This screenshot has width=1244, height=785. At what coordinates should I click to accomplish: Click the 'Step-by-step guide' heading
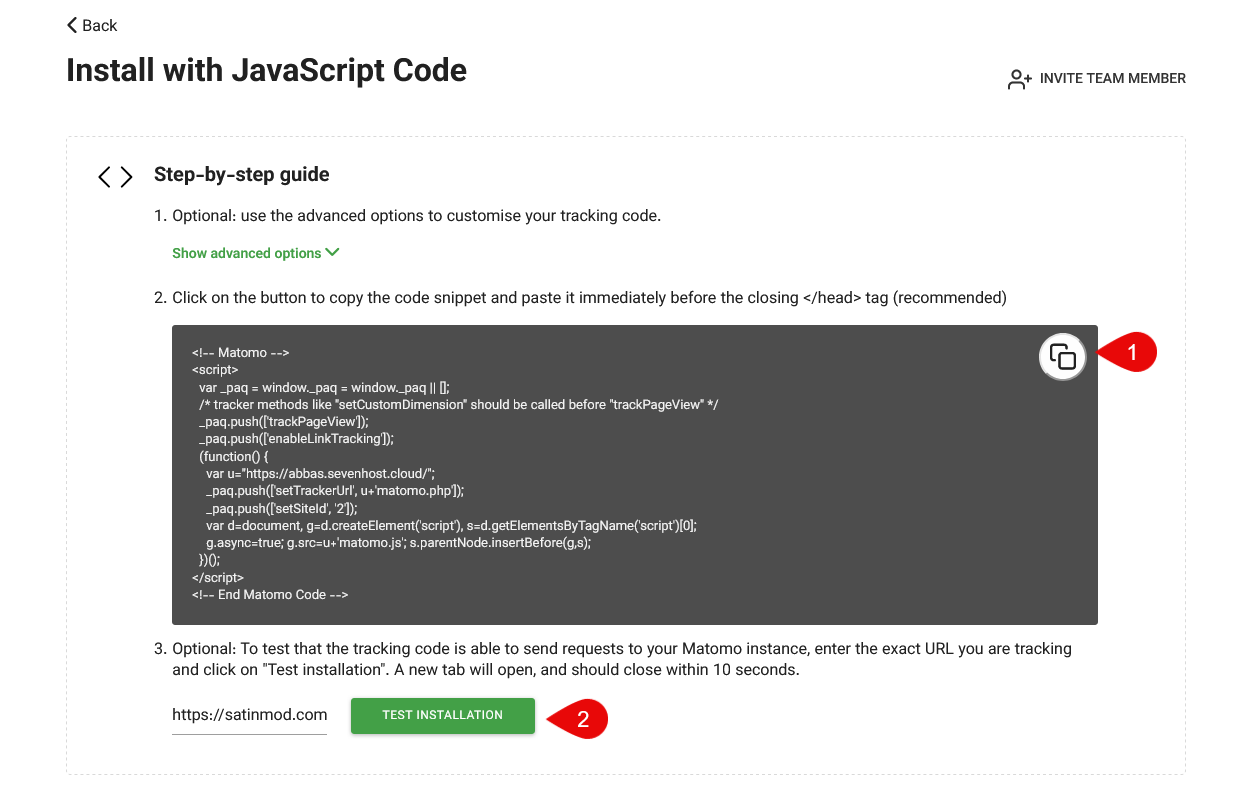click(242, 175)
